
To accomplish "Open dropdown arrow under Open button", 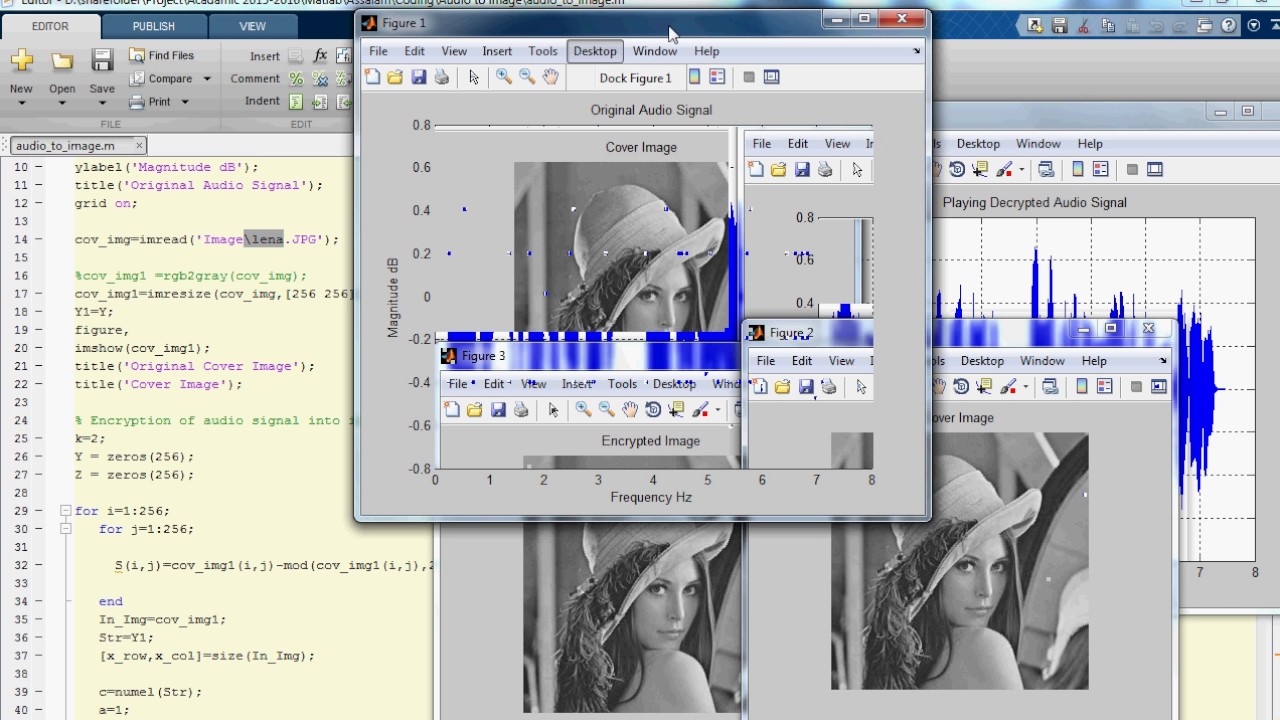I will pos(62,103).
